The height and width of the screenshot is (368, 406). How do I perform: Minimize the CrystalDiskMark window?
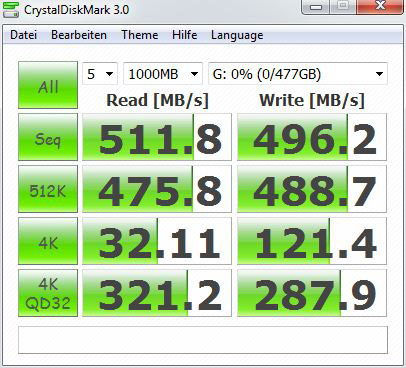tap(315, 7)
